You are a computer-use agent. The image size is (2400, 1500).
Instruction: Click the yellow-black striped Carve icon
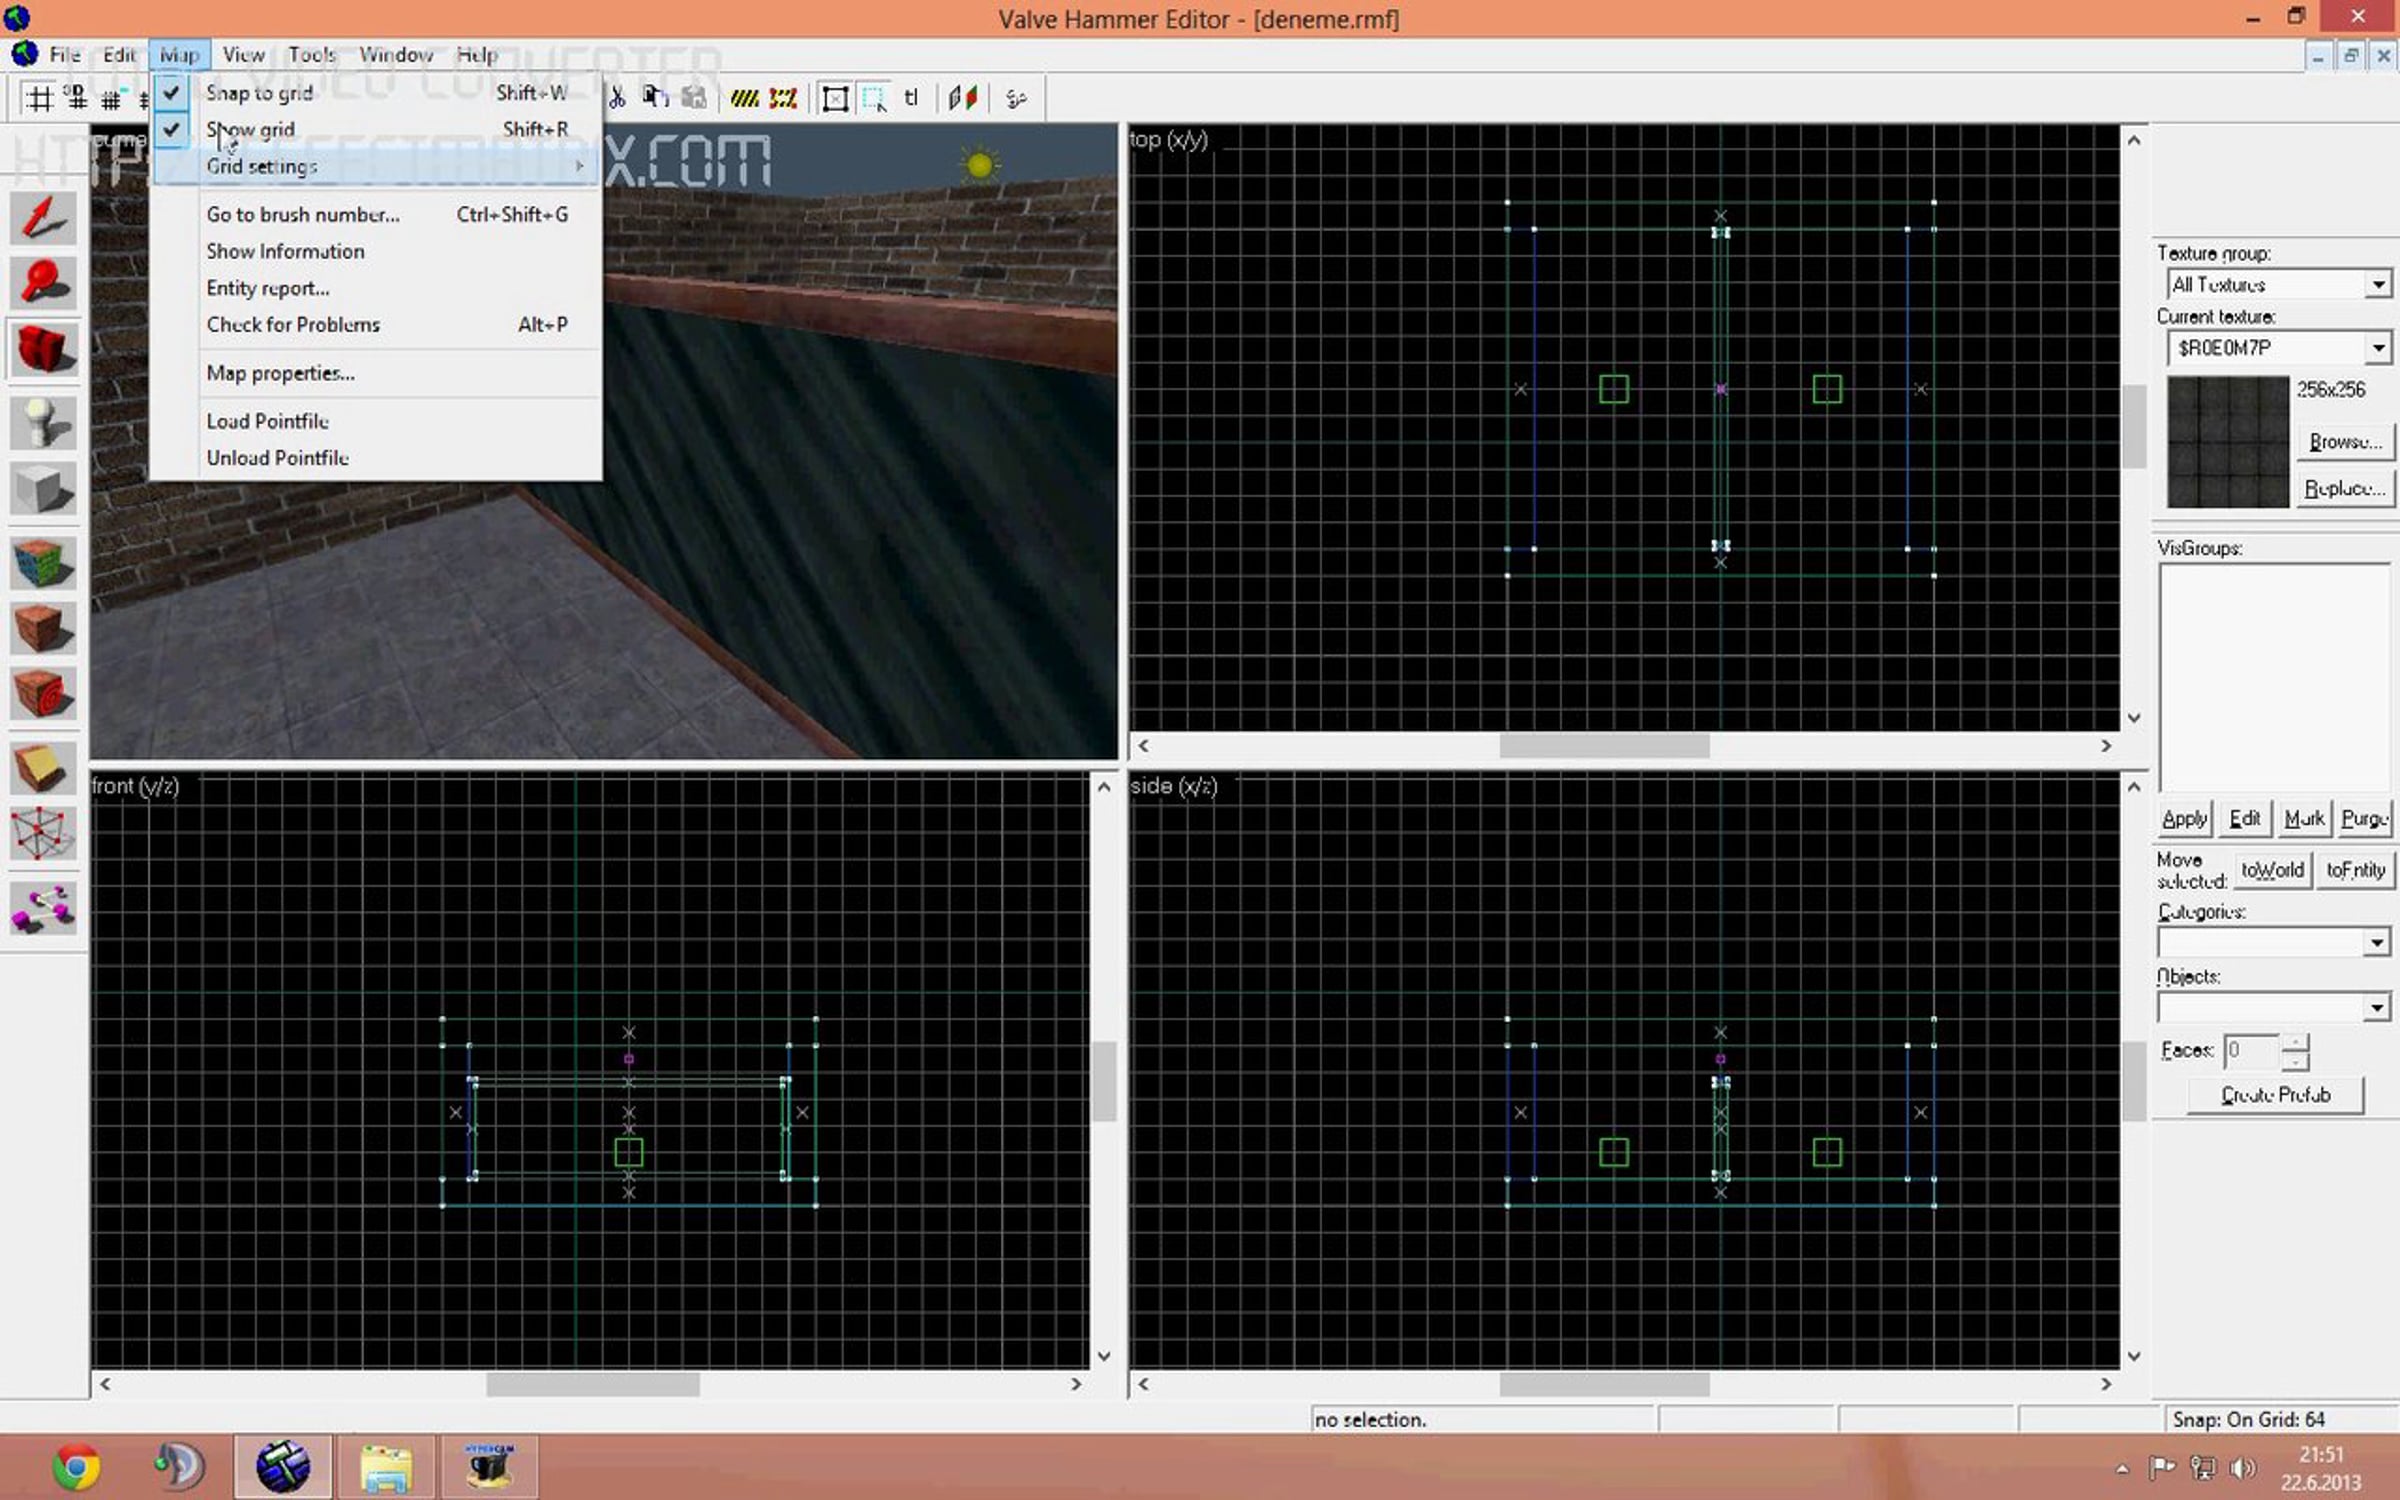(x=744, y=98)
